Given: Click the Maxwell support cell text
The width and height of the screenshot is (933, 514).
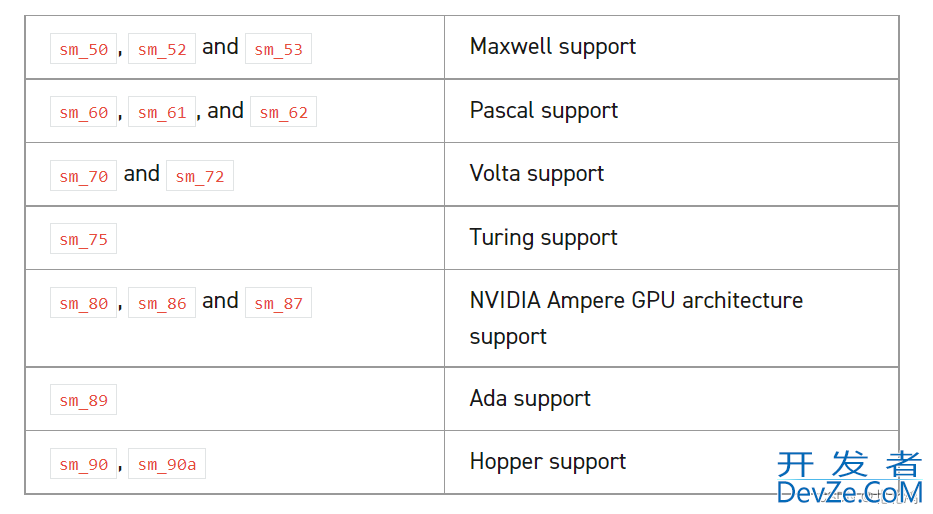Looking at the screenshot, I should pyautogui.click(x=553, y=47).
